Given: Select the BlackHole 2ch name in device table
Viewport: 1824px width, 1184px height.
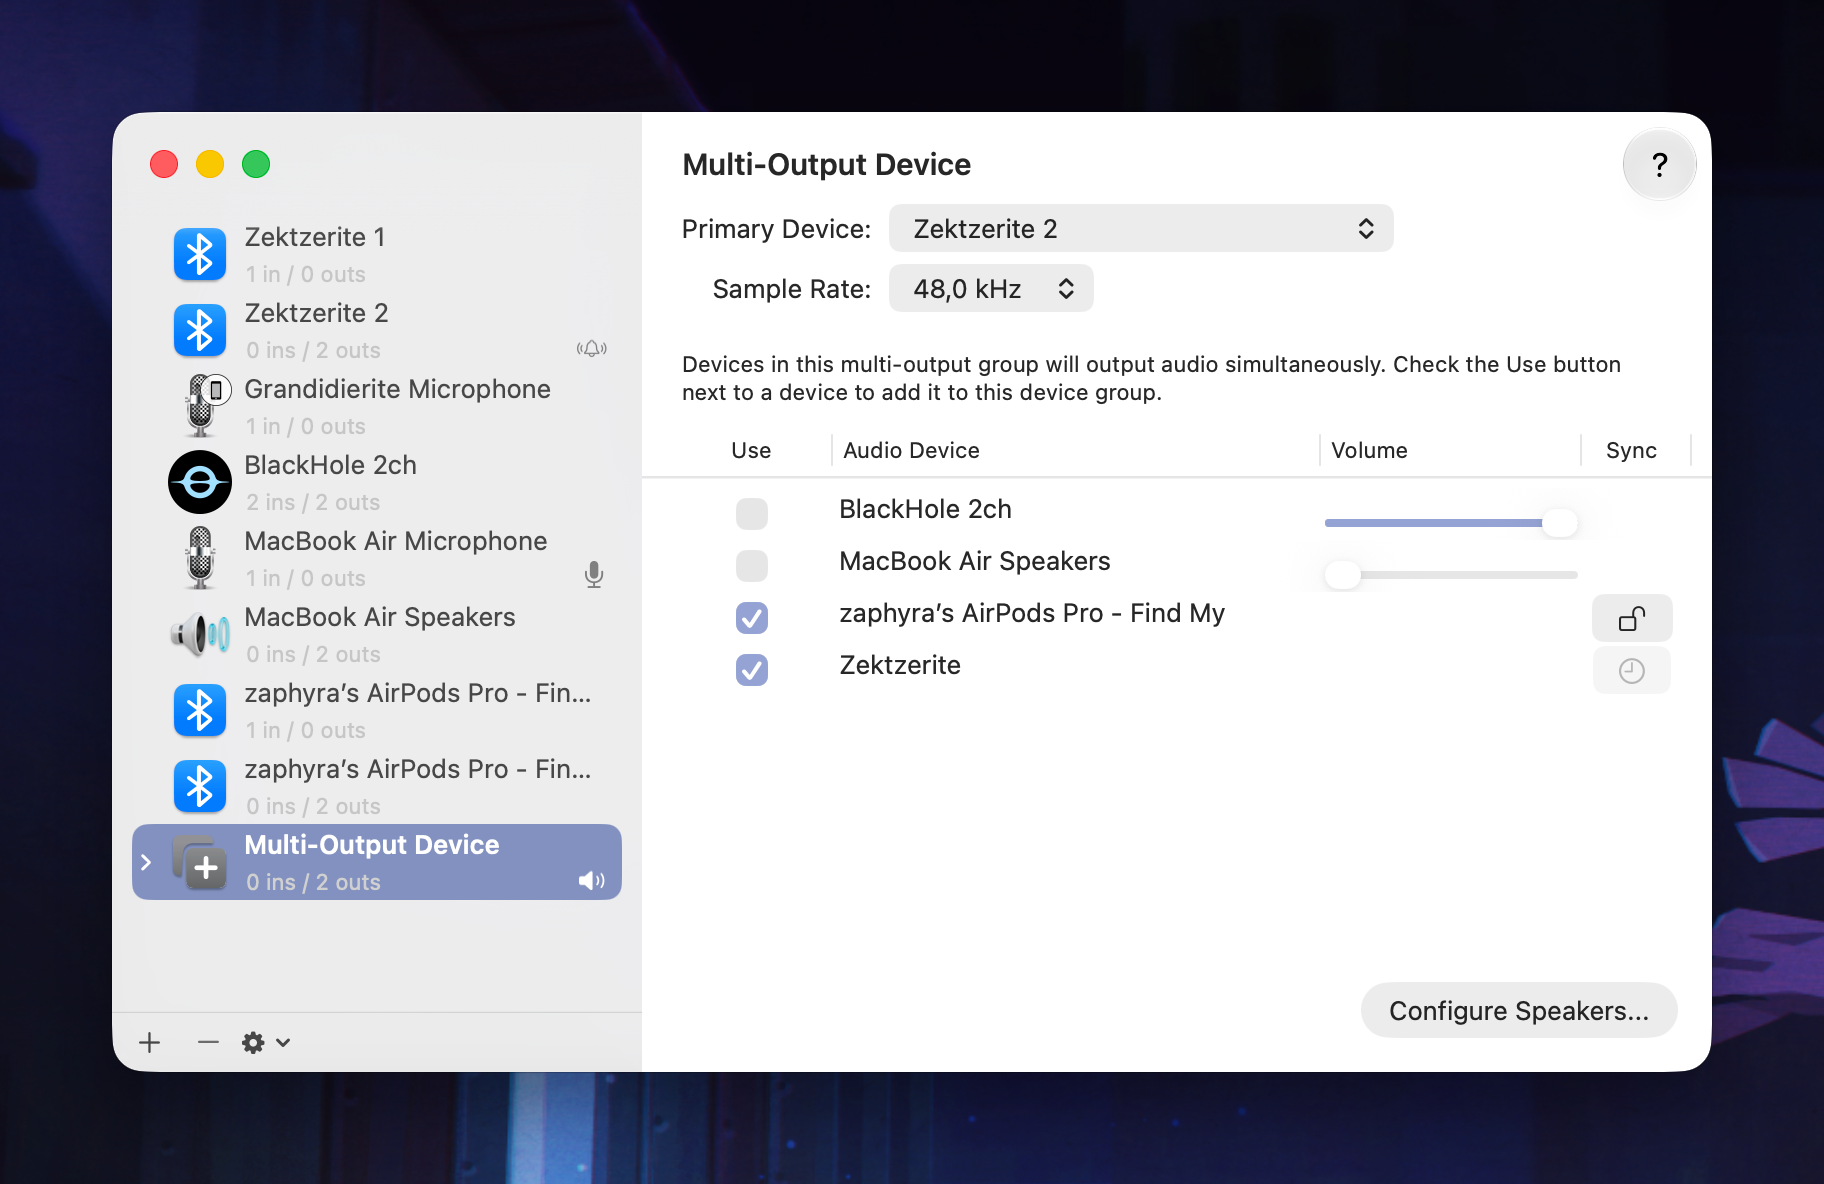Looking at the screenshot, I should point(925,509).
